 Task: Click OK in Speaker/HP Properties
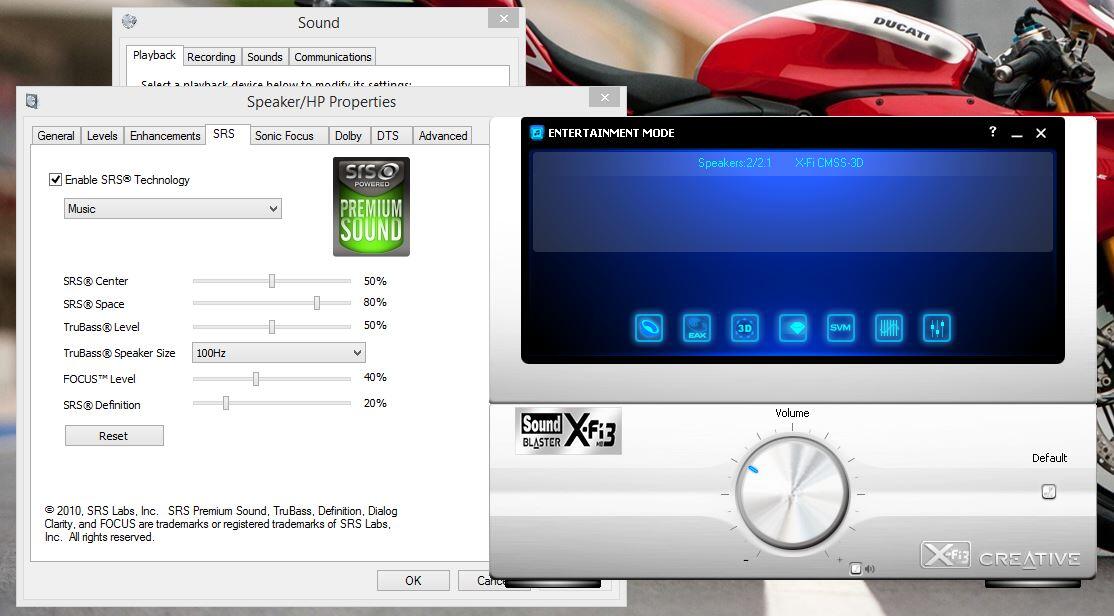coord(413,580)
